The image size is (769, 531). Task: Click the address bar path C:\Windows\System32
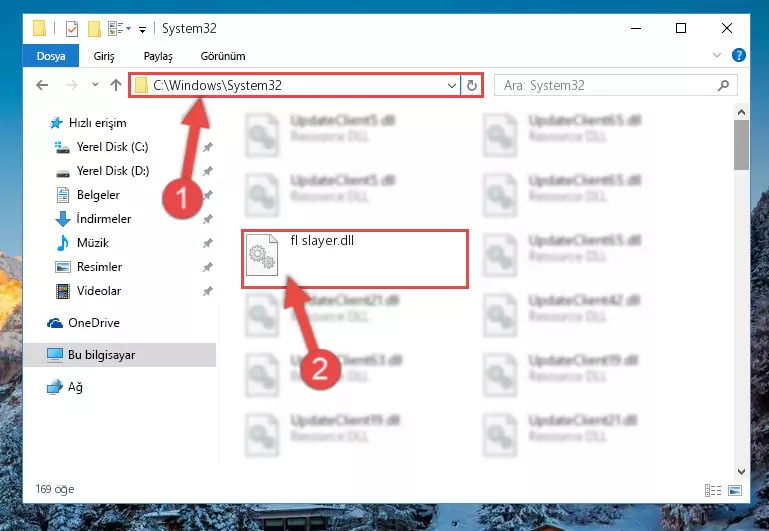[217, 85]
